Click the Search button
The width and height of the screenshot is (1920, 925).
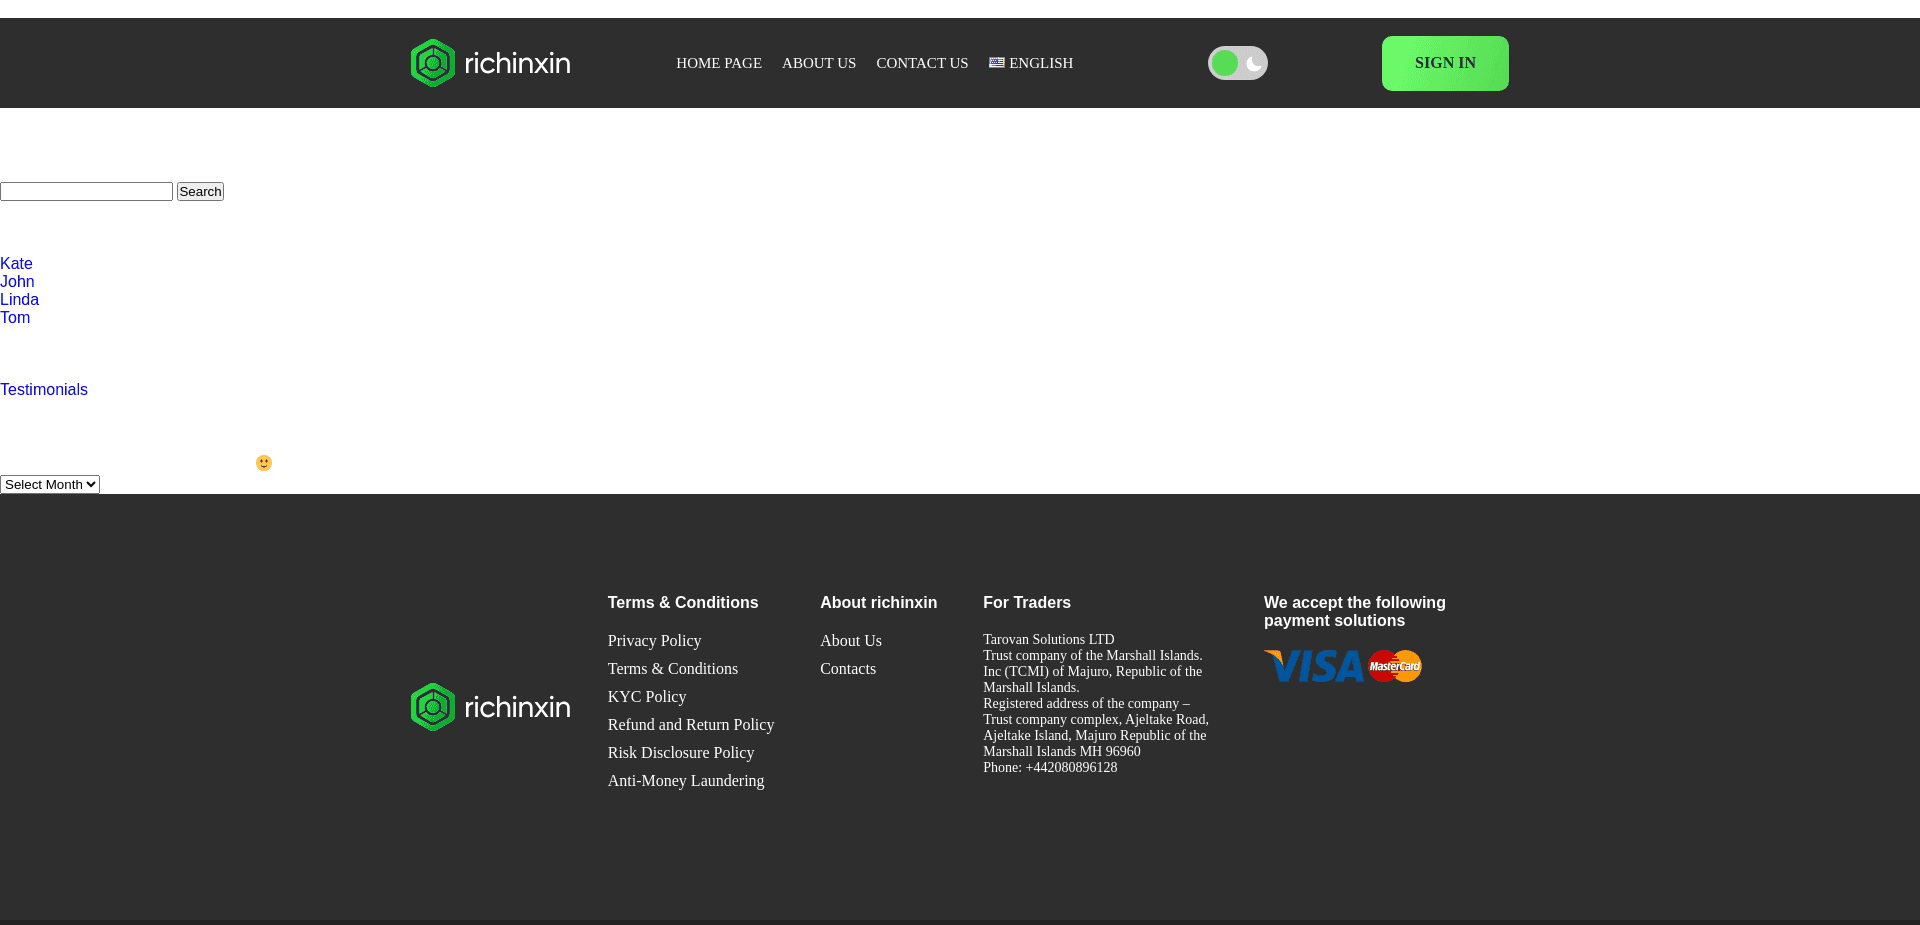(x=200, y=191)
